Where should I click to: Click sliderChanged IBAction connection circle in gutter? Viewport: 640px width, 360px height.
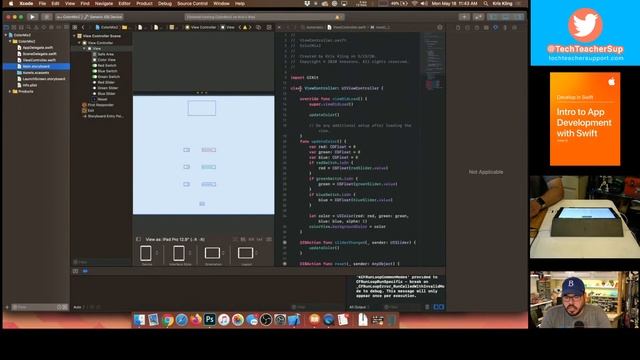point(284,242)
